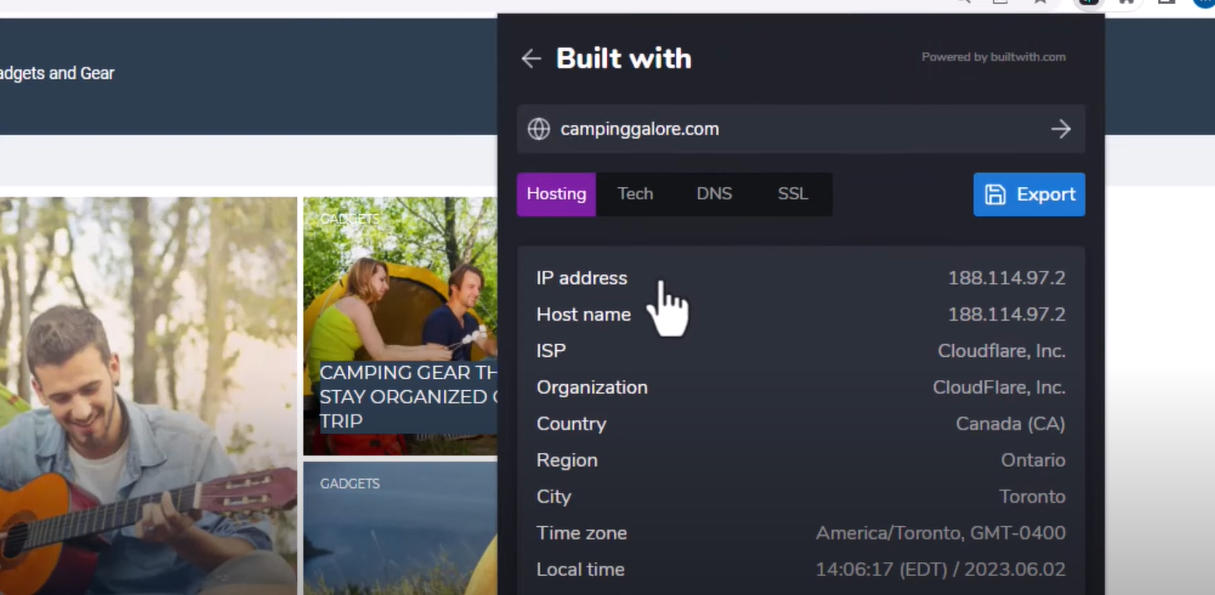Click the Country label

tap(571, 424)
